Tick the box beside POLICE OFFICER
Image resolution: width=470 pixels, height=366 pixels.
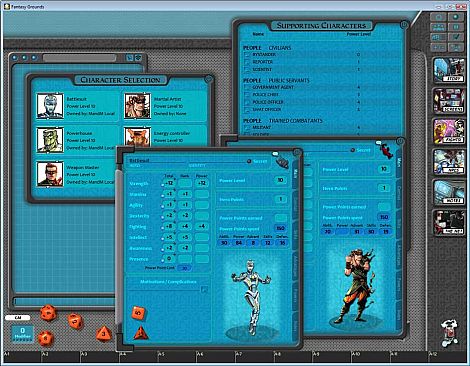click(247, 102)
